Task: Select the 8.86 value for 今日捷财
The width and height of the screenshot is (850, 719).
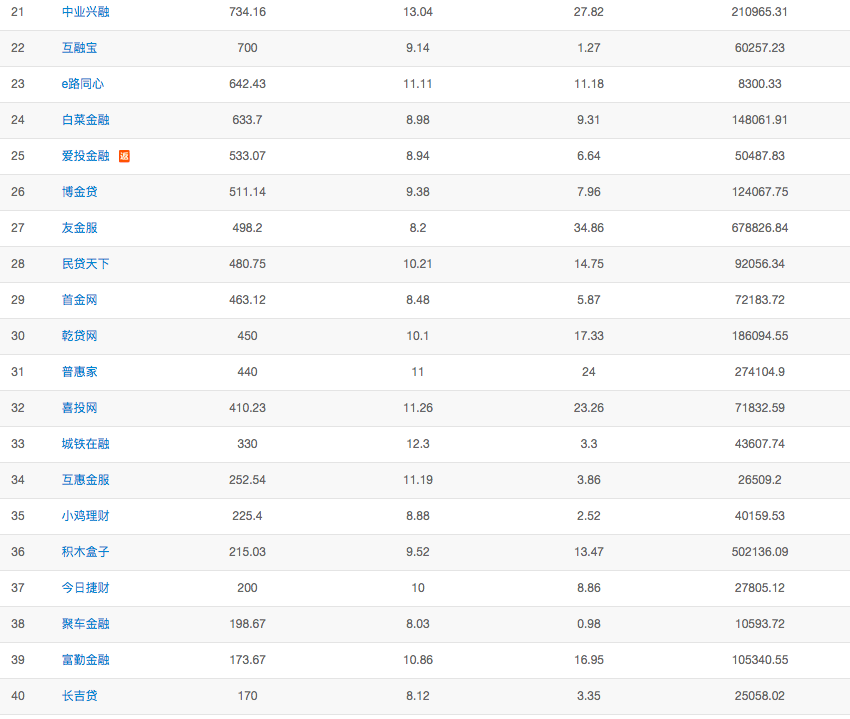Action: click(x=589, y=588)
